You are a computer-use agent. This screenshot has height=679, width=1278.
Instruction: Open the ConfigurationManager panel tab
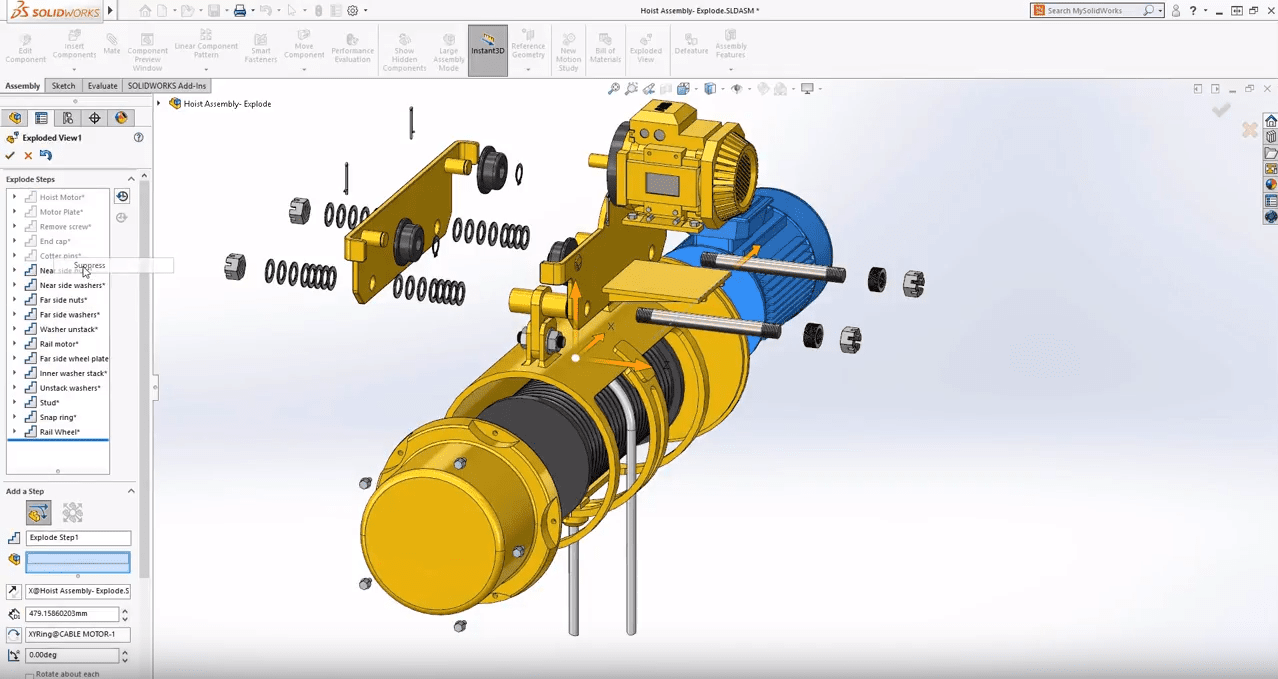coord(68,118)
